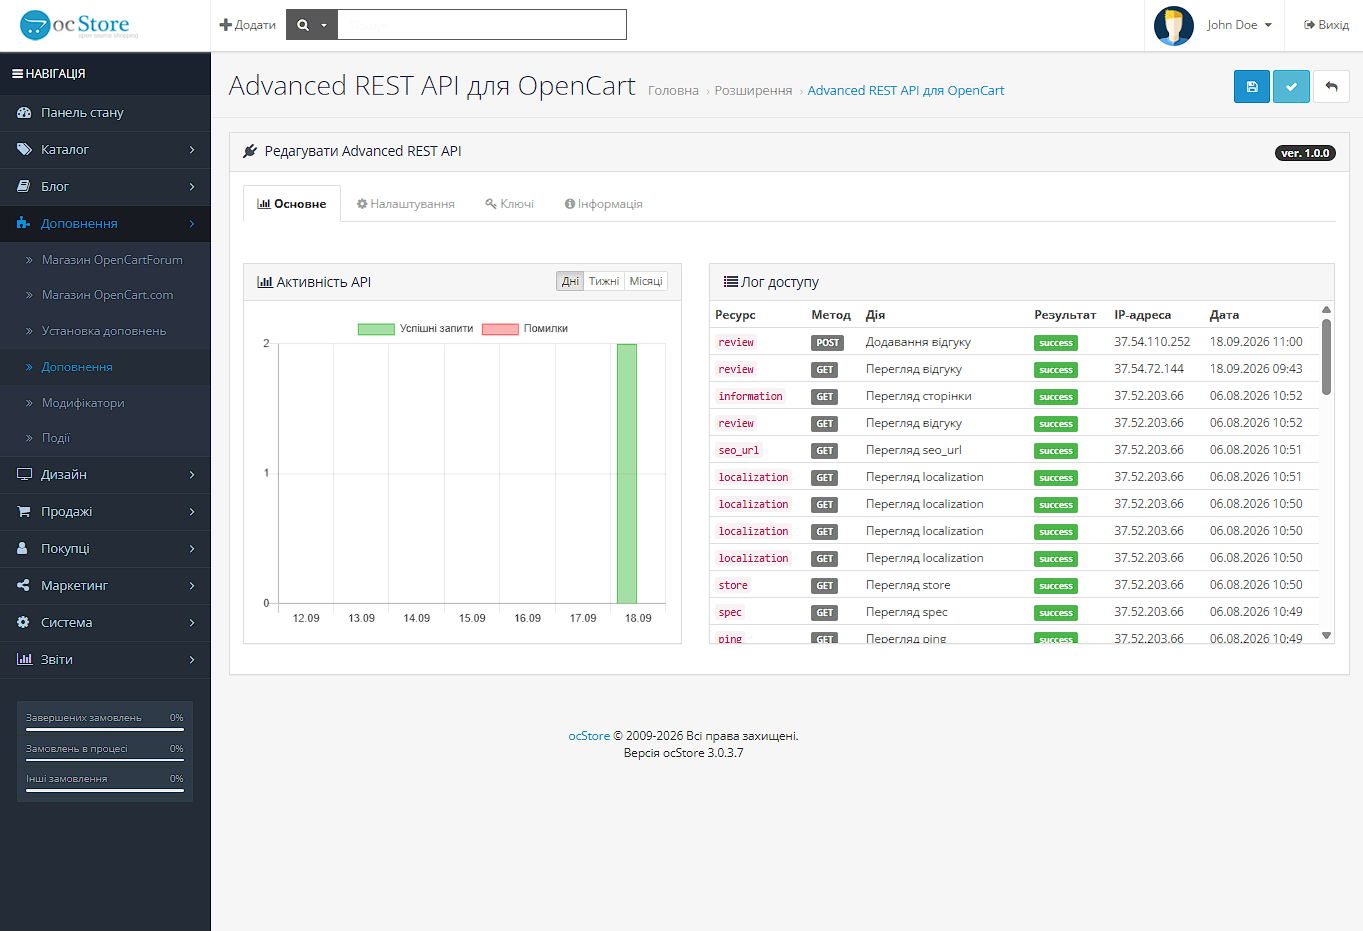Viewport: 1363px width, 931px height.
Task: Click the access log scrollbar thumb
Action: 1327,357
